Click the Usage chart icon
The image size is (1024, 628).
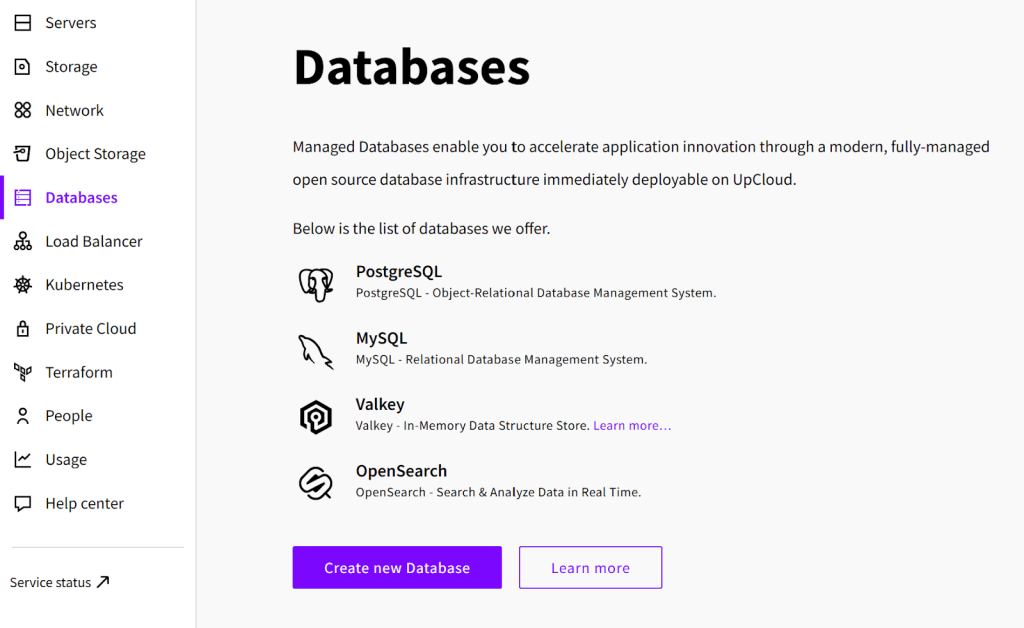[23, 460]
